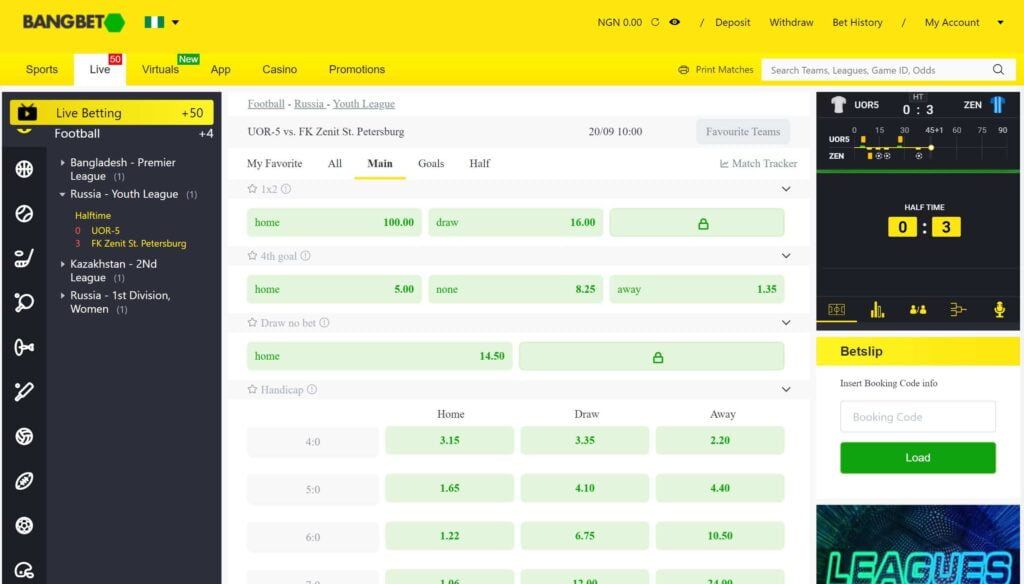Collapse the 4th goal market section
Viewport: 1024px width, 584px height.
click(x=786, y=256)
